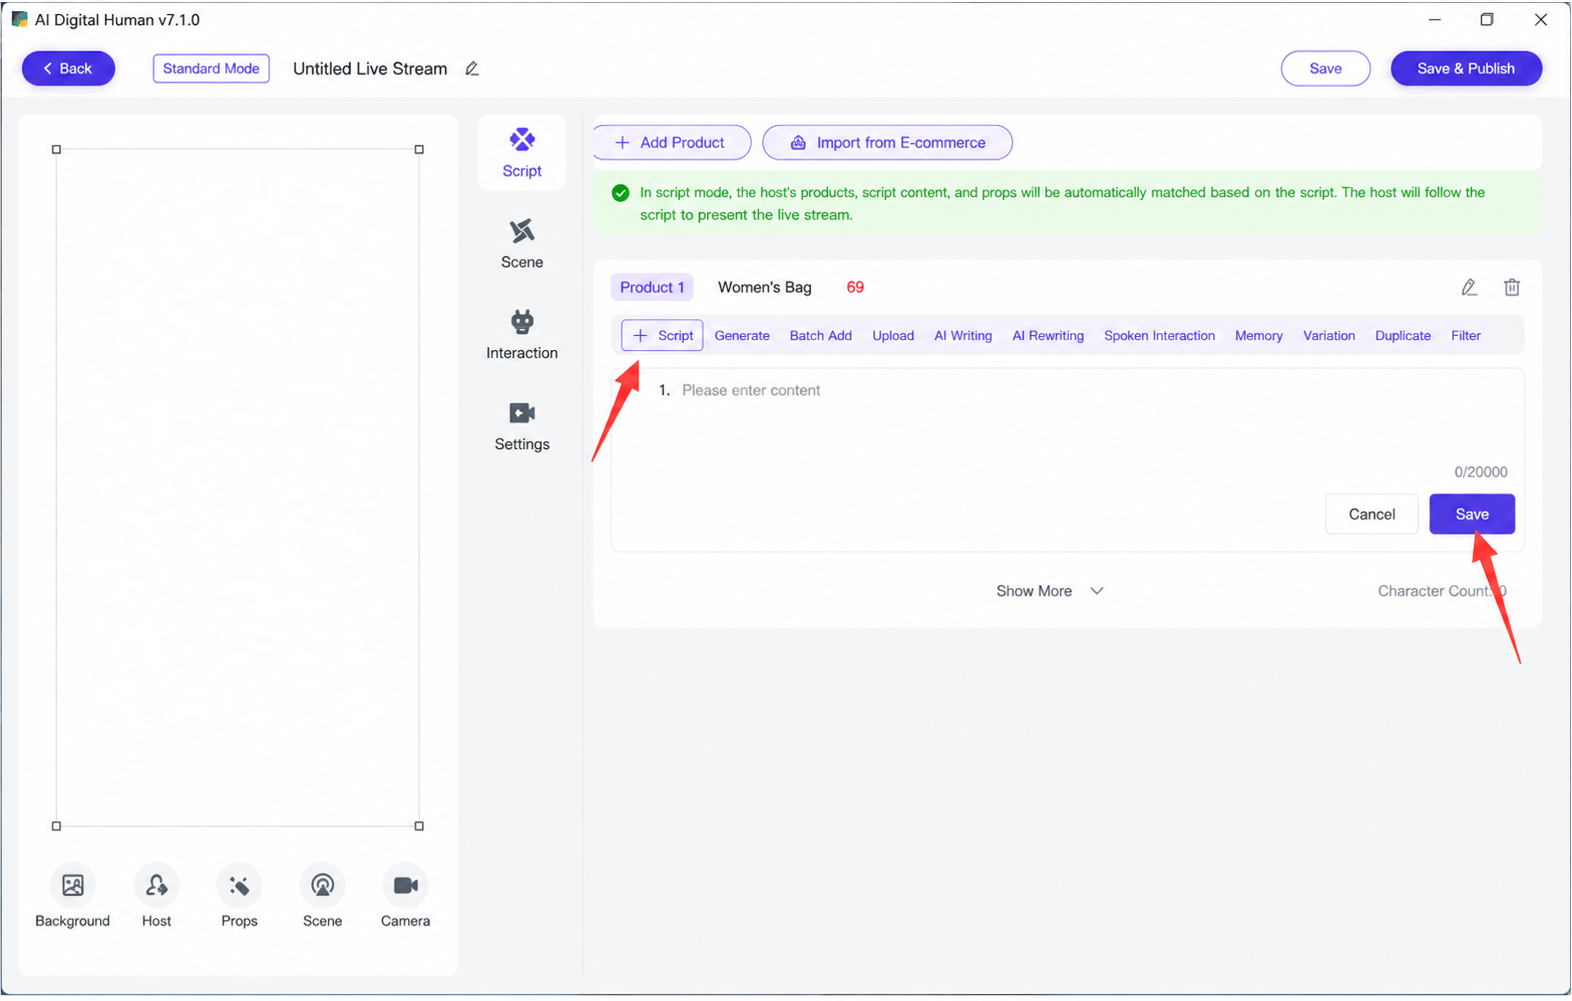Image resolution: width=1572 pixels, height=1001 pixels.
Task: Click Variation in the script toolbar
Action: click(1329, 336)
